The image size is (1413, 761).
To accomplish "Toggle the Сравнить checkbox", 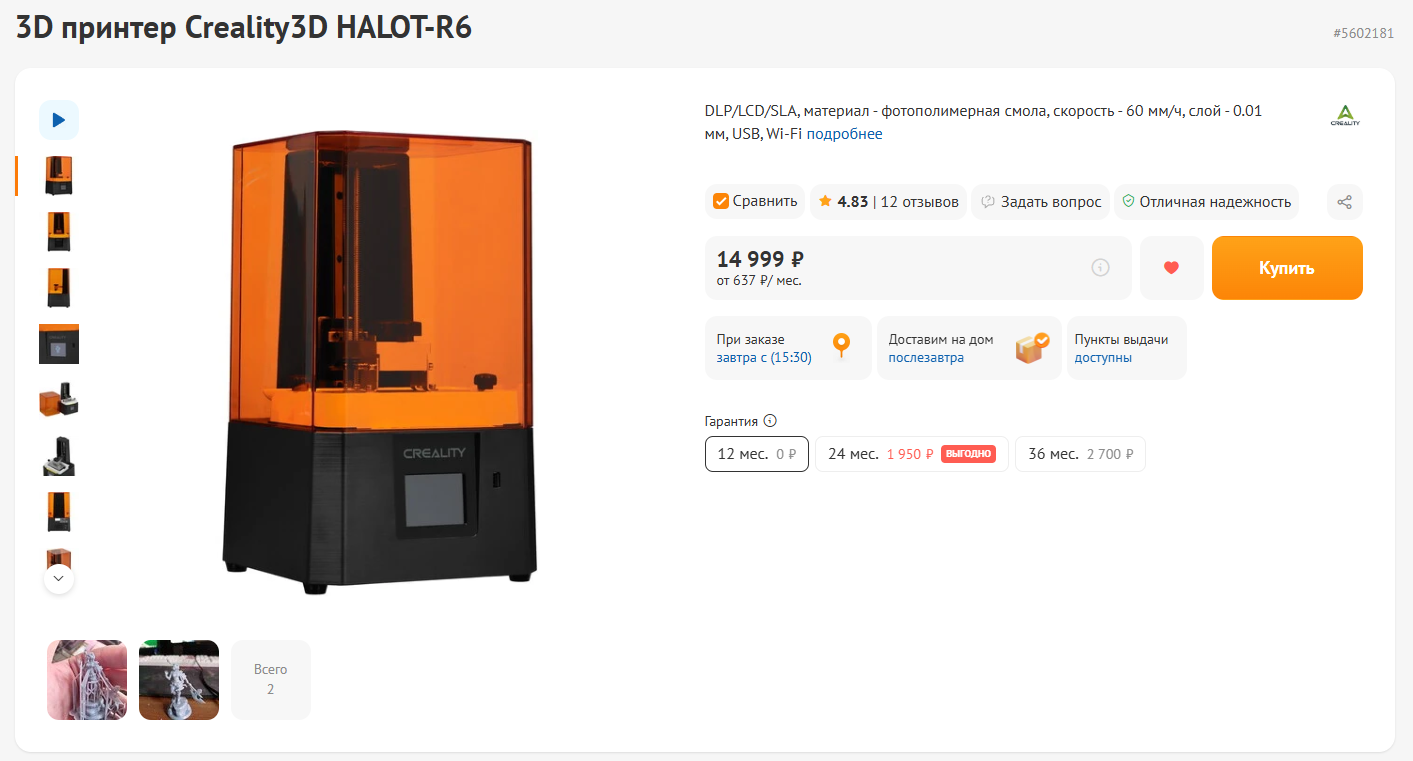I will [x=720, y=202].
